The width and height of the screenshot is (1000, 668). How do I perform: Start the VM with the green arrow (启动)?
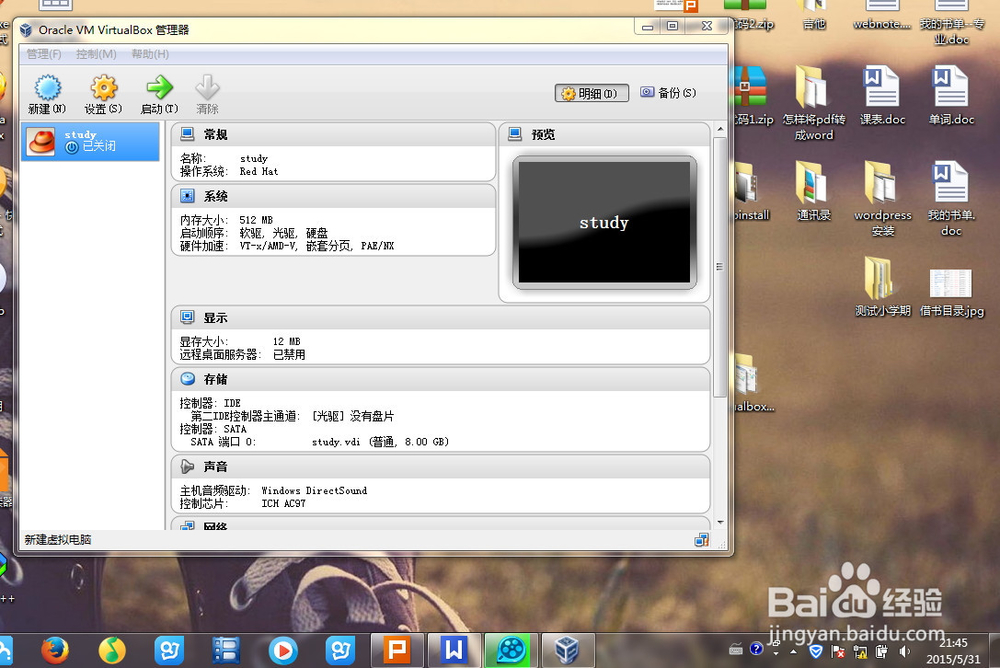point(159,87)
